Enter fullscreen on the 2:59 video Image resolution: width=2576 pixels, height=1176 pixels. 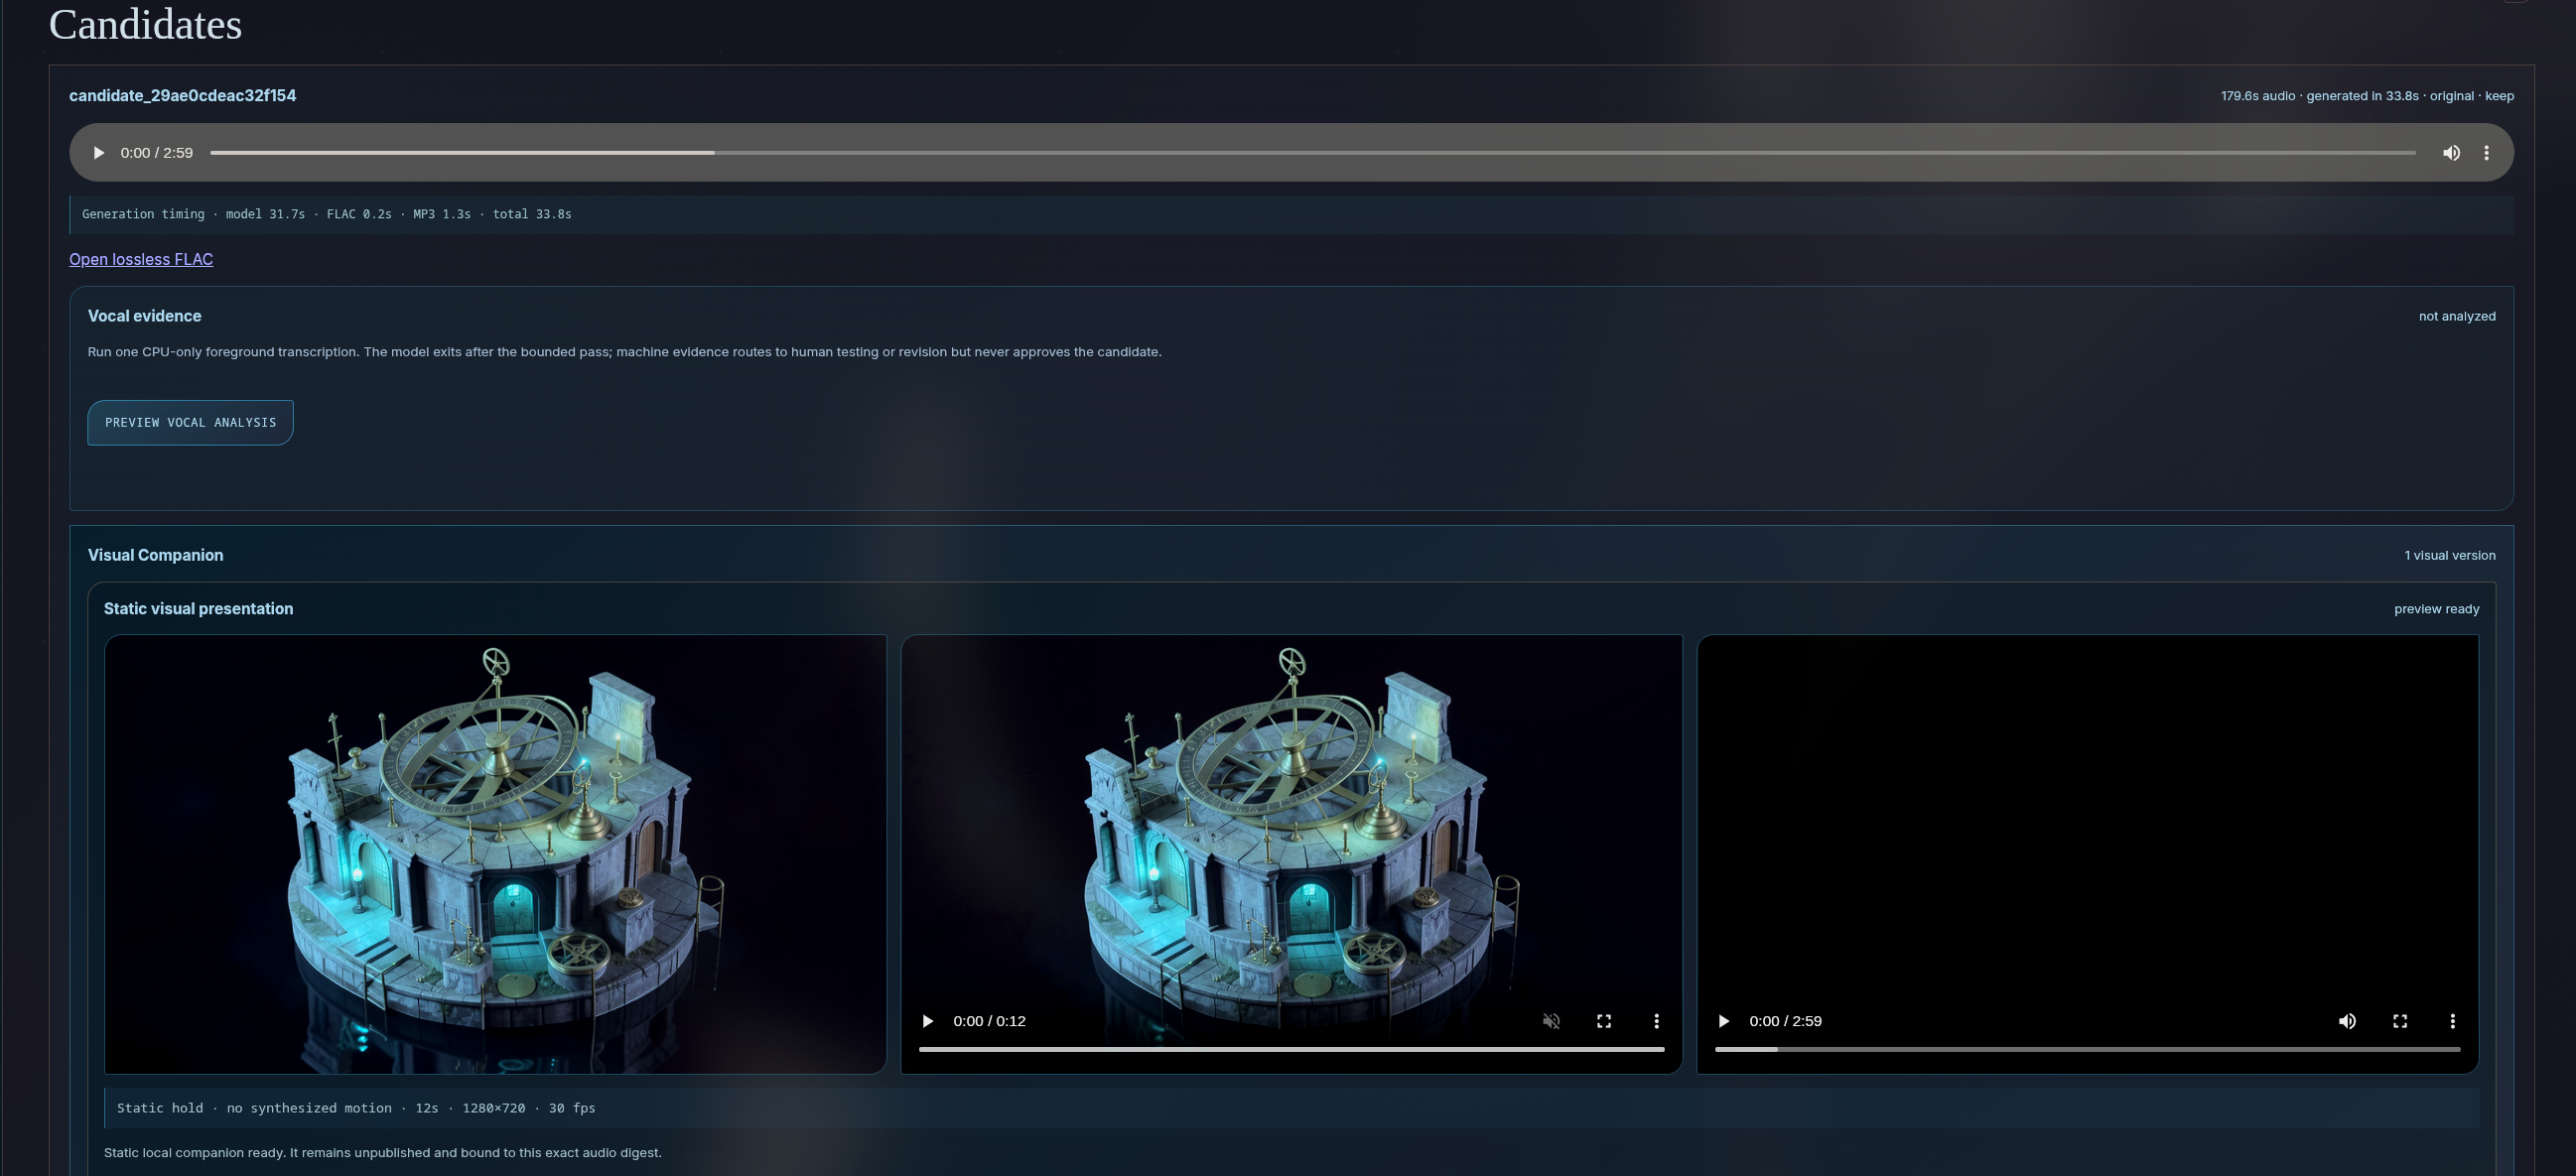tap(2400, 1021)
